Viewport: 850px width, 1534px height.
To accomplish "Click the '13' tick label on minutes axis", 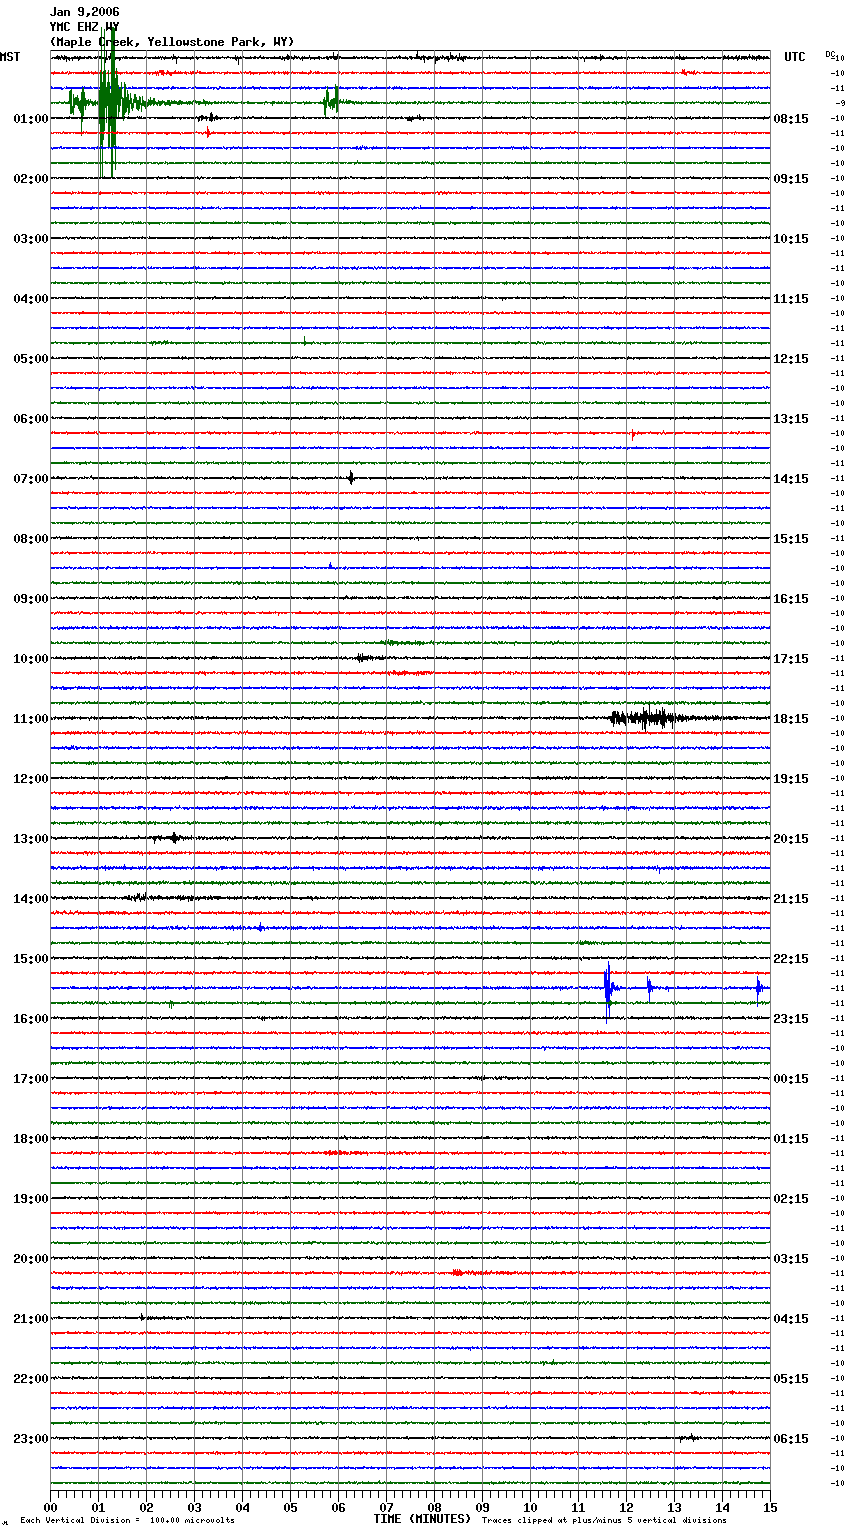I will (x=674, y=1507).
